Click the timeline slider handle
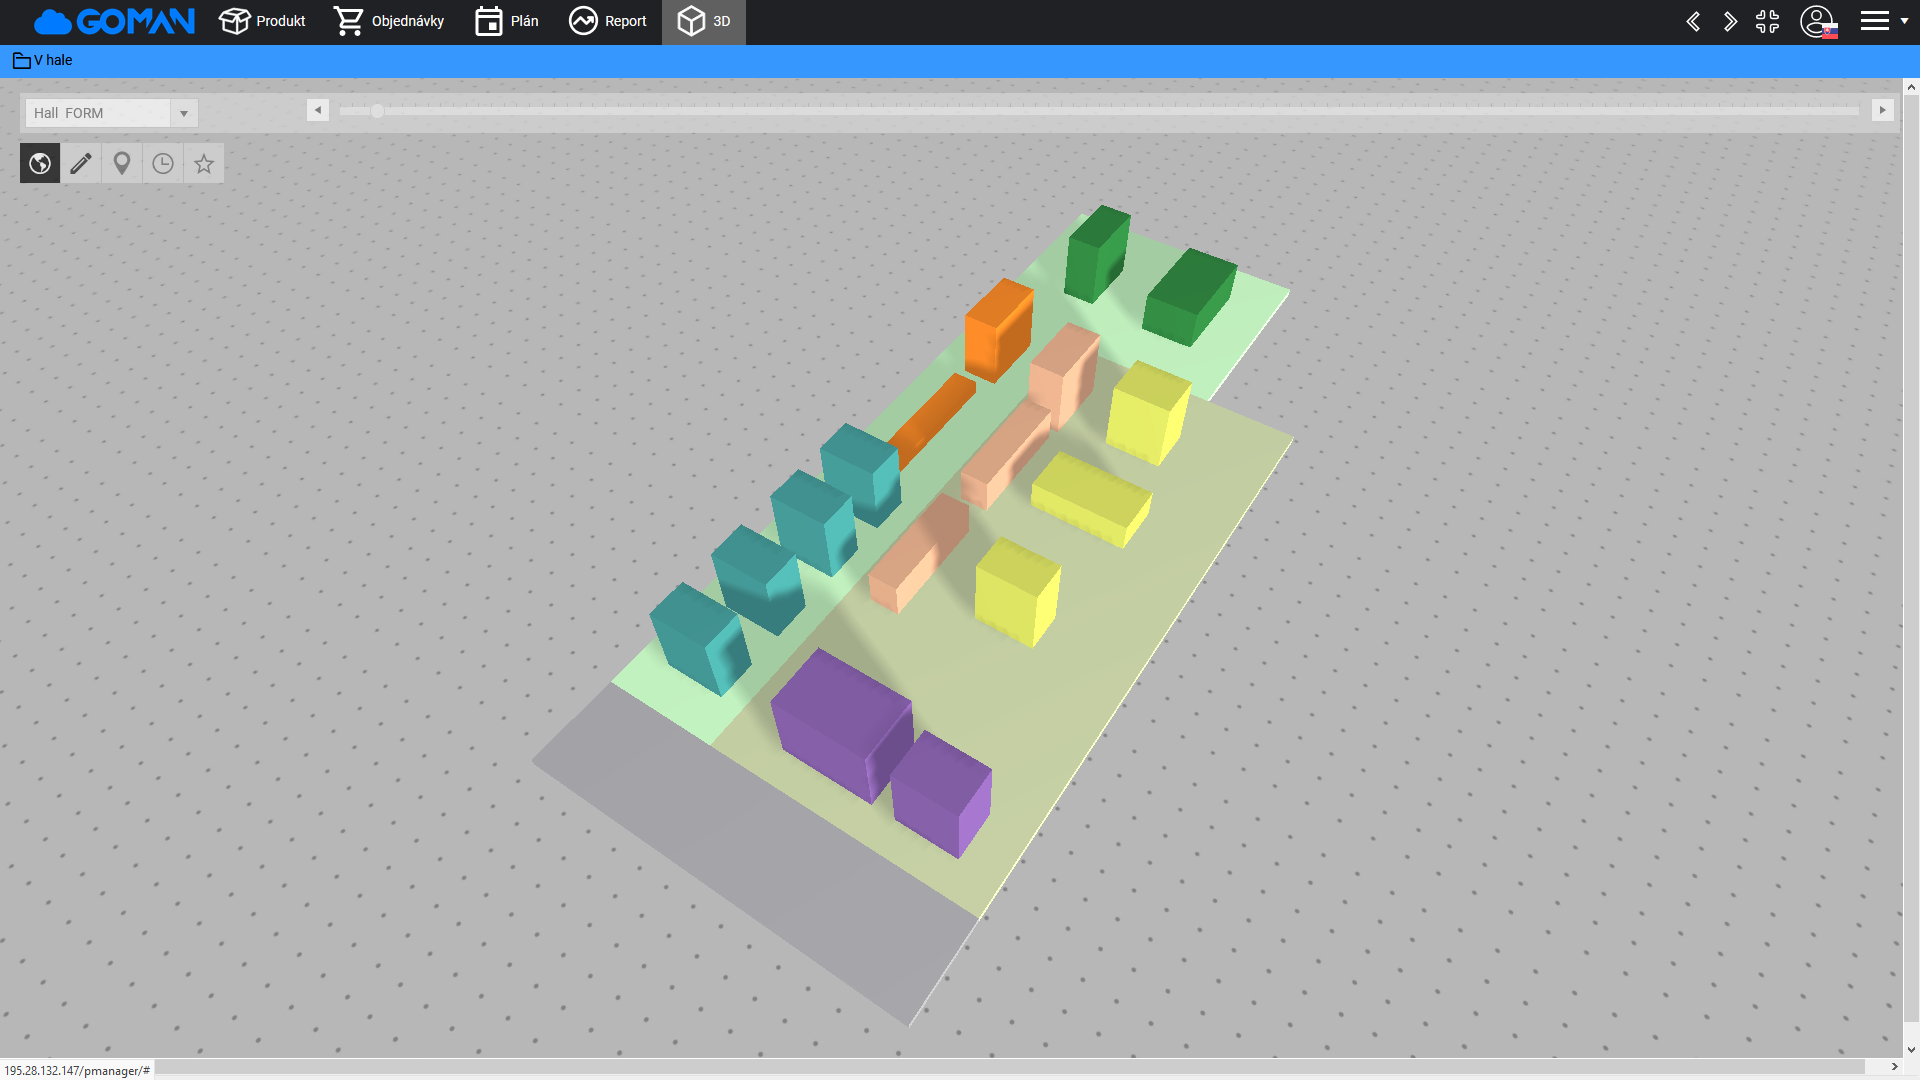 [377, 111]
